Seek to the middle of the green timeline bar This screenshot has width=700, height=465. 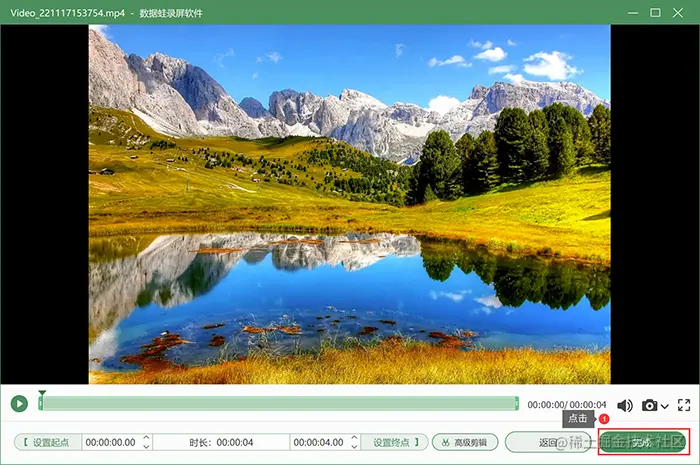click(x=279, y=404)
